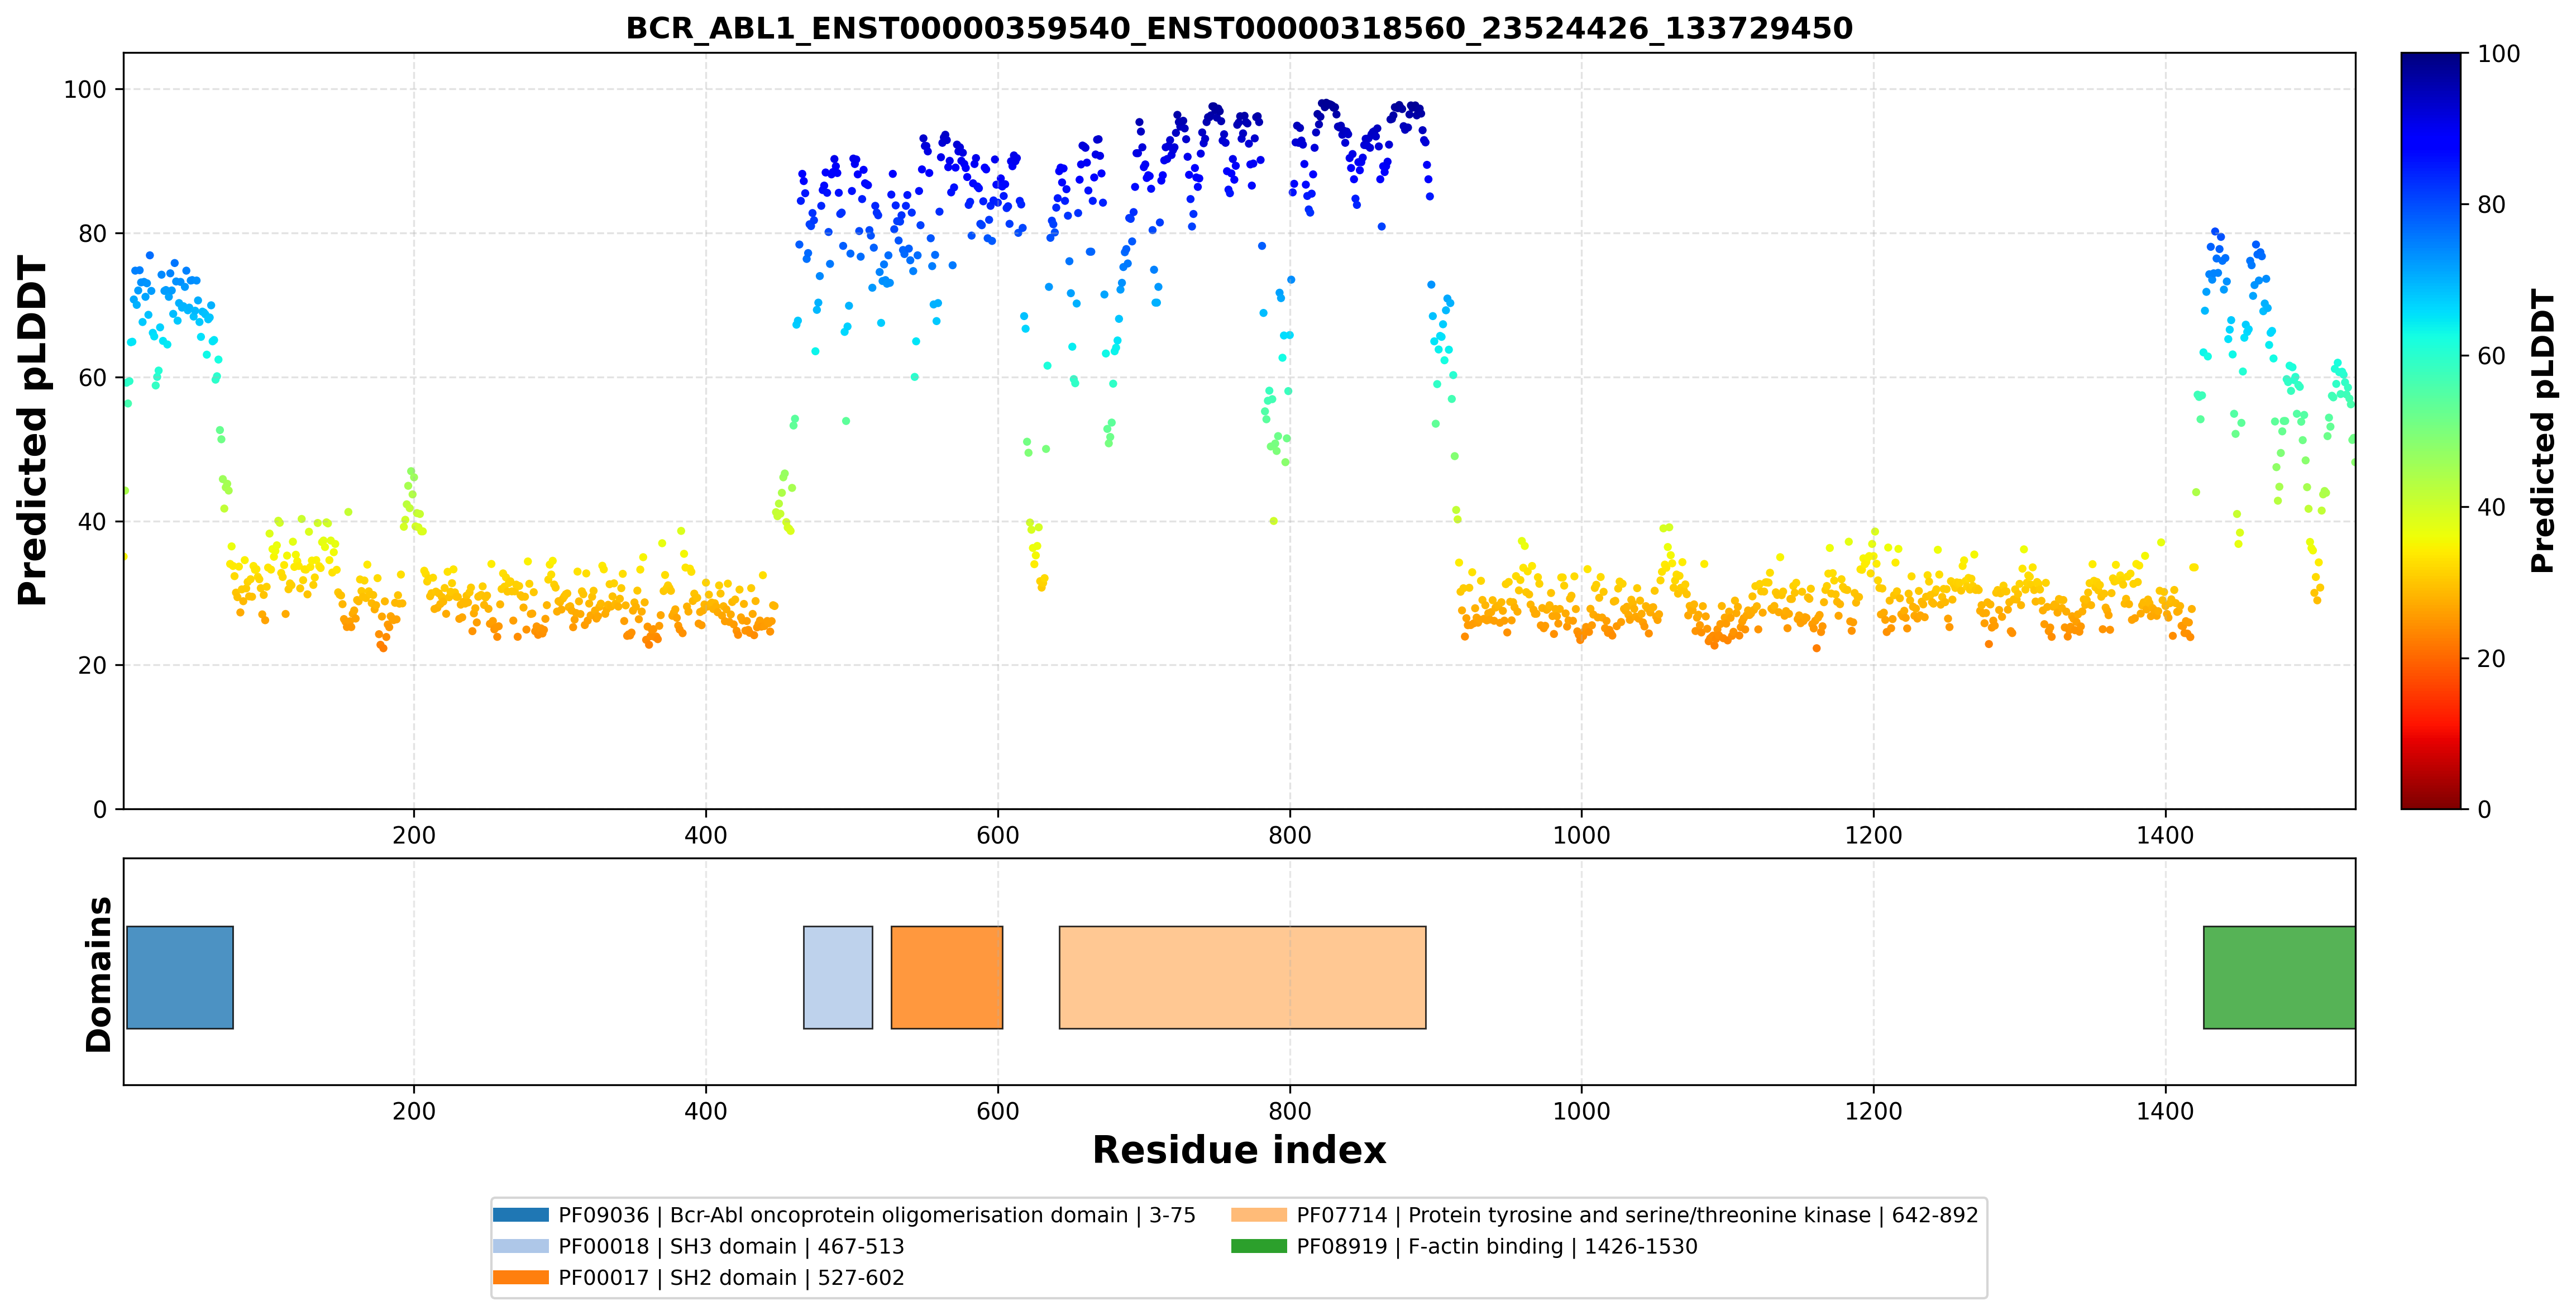Click the SH2 domain 527-602 legend text
Image resolution: width=2576 pixels, height=1315 pixels.
[731, 1277]
